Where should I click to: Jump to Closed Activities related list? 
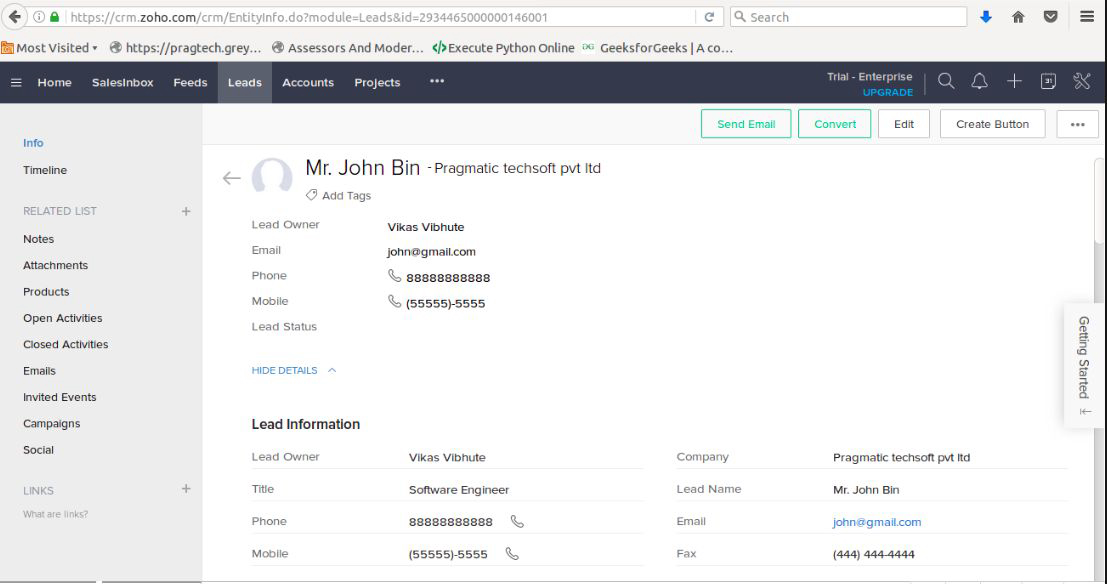[66, 345]
